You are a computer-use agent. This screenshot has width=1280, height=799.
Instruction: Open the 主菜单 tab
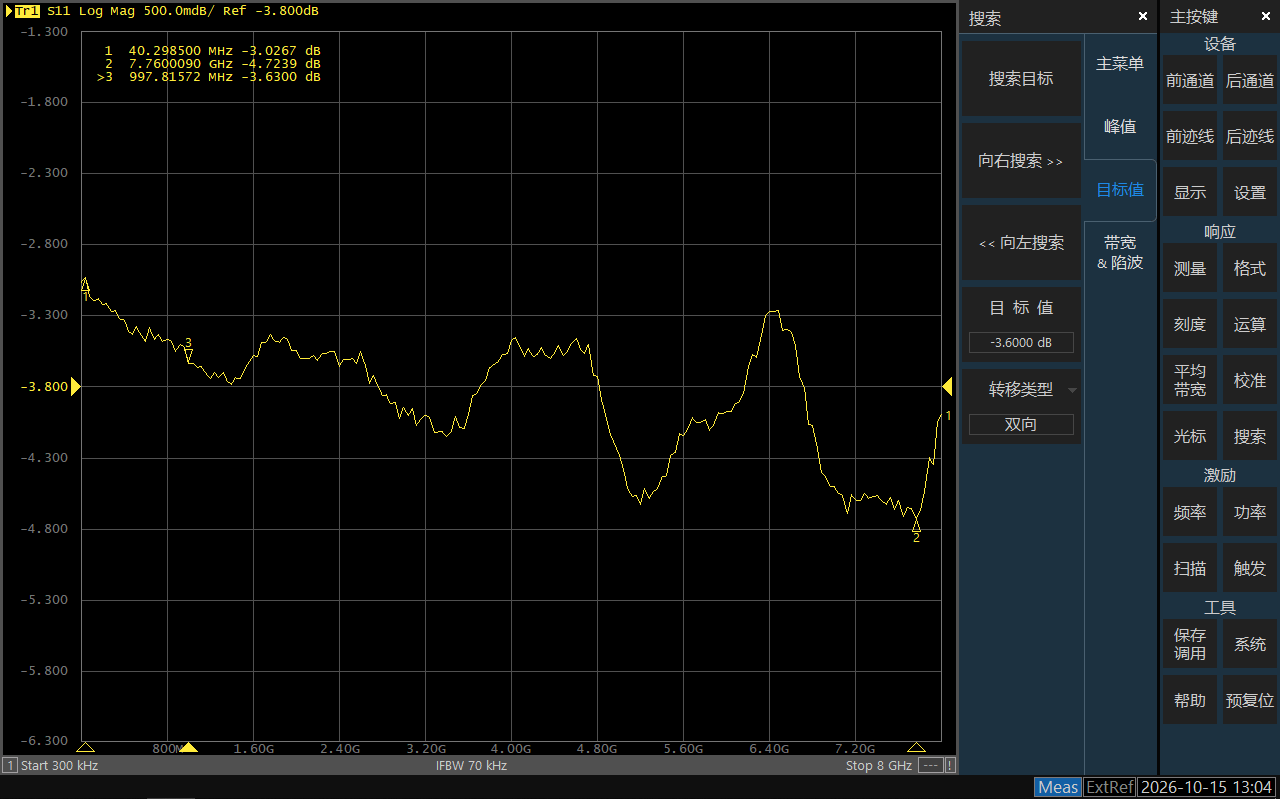[x=1120, y=64]
